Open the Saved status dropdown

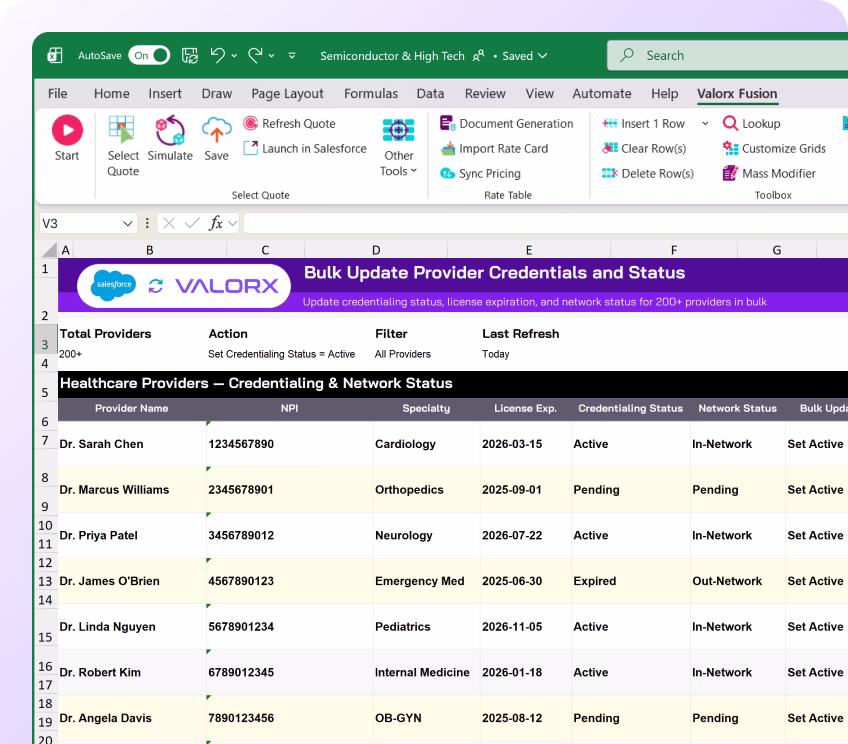[x=525, y=56]
